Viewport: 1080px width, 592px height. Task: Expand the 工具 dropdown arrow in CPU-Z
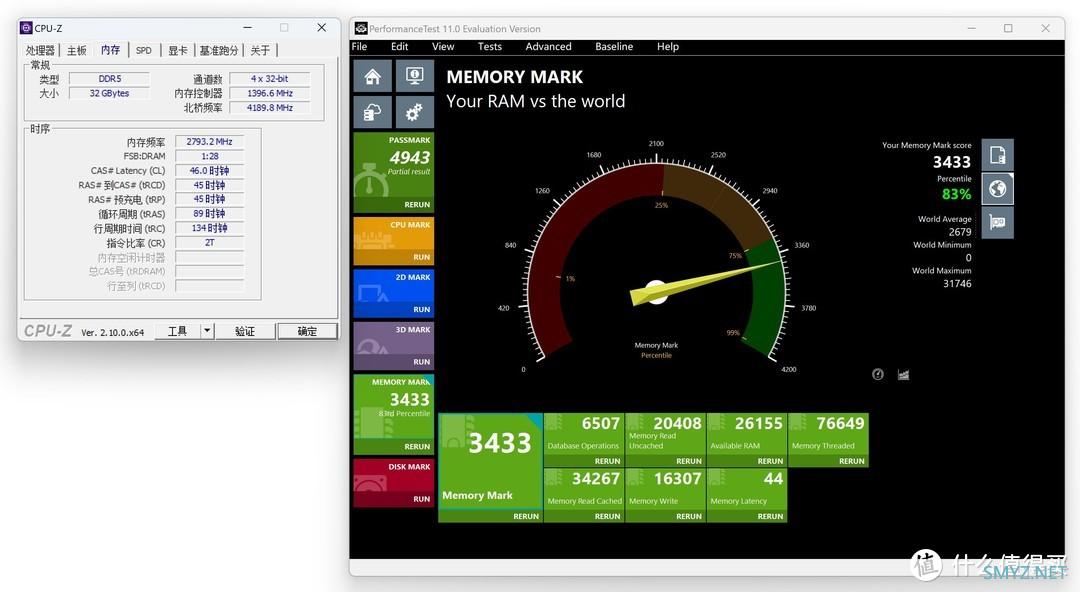click(x=207, y=331)
